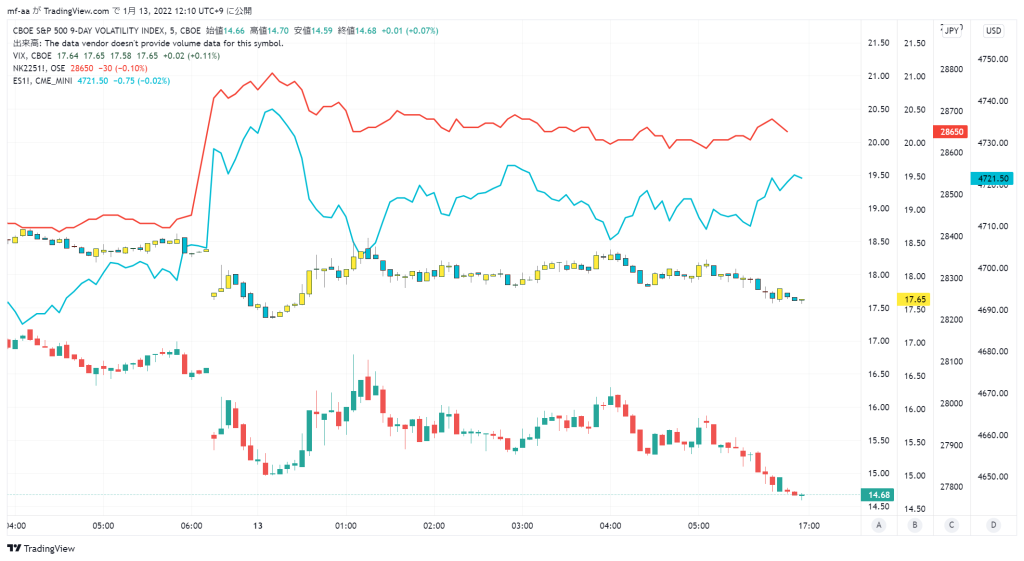
Task: Select the ES1!, CME_MINI legend entry
Action: (42, 81)
